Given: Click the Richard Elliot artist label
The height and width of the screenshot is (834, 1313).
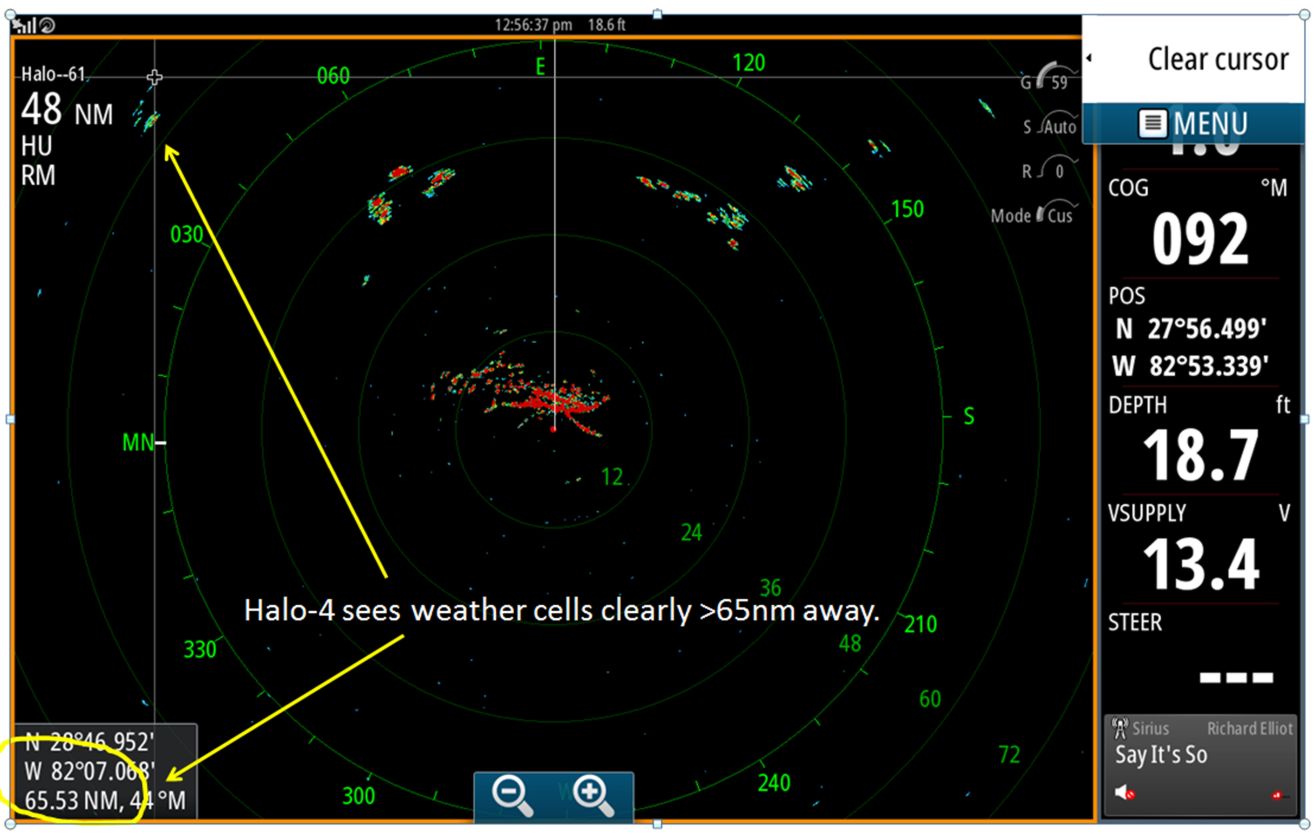Looking at the screenshot, I should click(1249, 729).
